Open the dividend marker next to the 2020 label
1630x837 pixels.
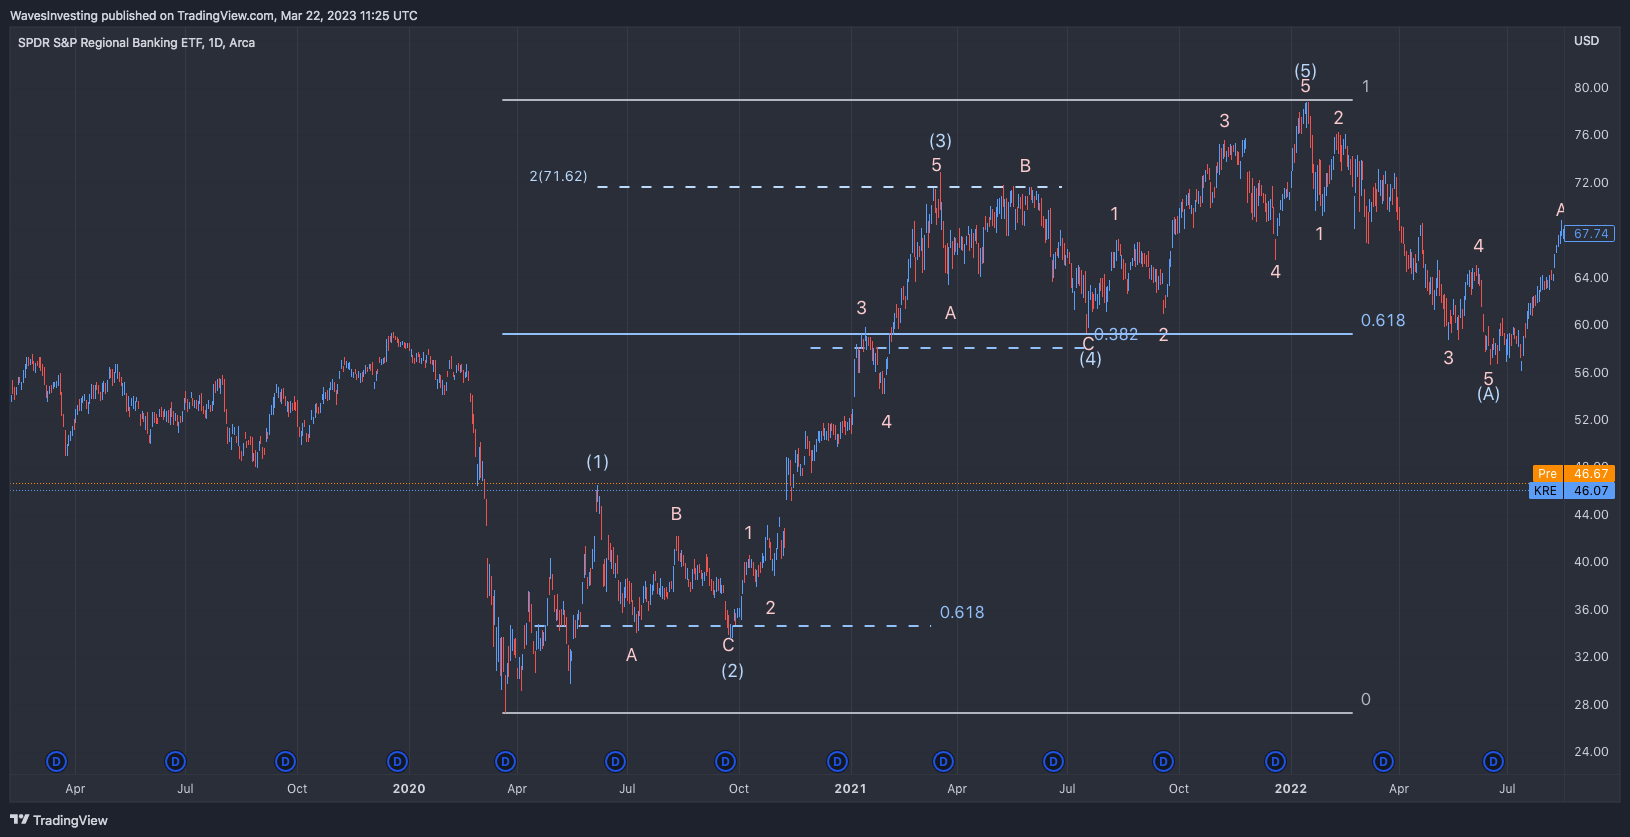[398, 762]
